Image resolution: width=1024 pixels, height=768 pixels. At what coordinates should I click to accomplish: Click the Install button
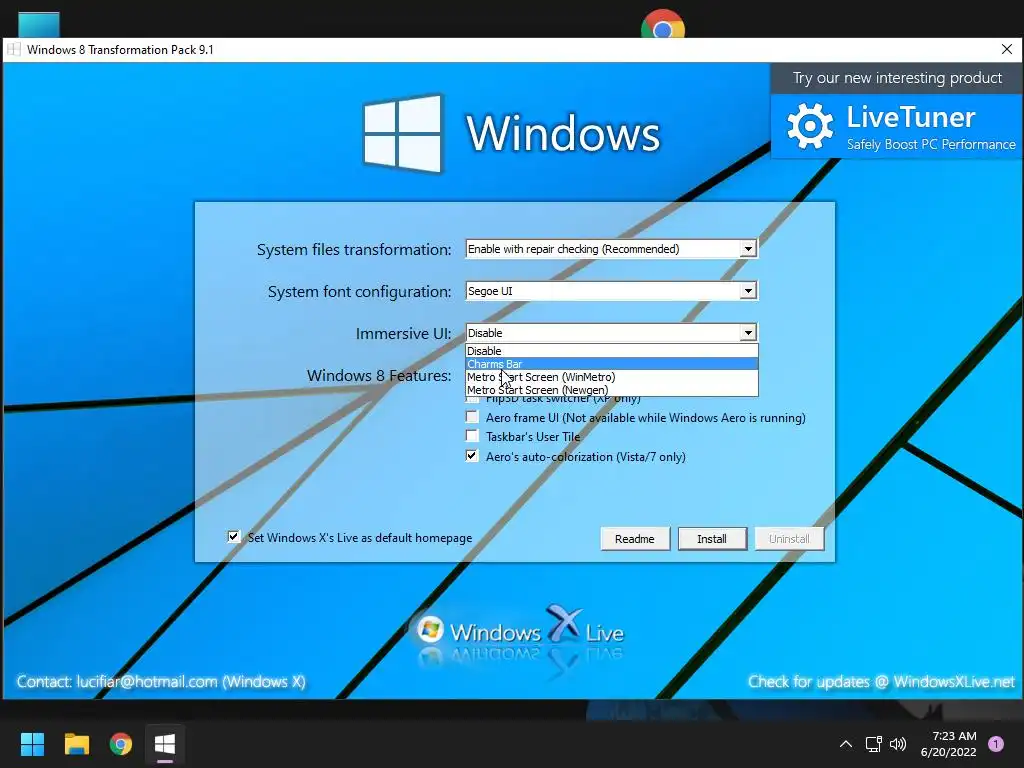pos(712,539)
